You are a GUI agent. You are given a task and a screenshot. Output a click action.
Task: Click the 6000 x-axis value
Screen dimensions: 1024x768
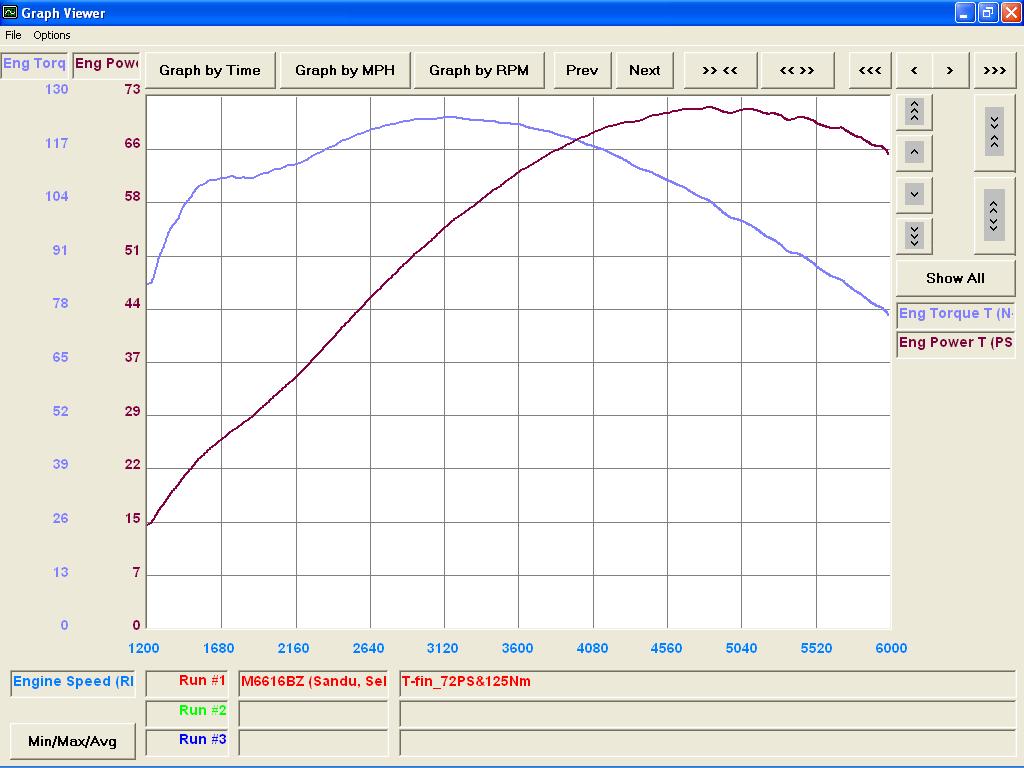[891, 648]
